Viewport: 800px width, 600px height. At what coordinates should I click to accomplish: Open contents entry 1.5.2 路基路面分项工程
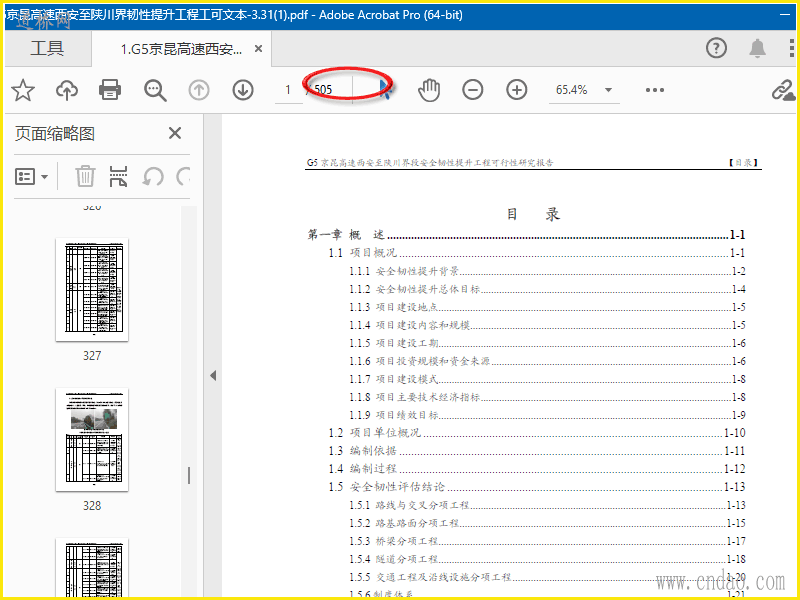point(547,523)
